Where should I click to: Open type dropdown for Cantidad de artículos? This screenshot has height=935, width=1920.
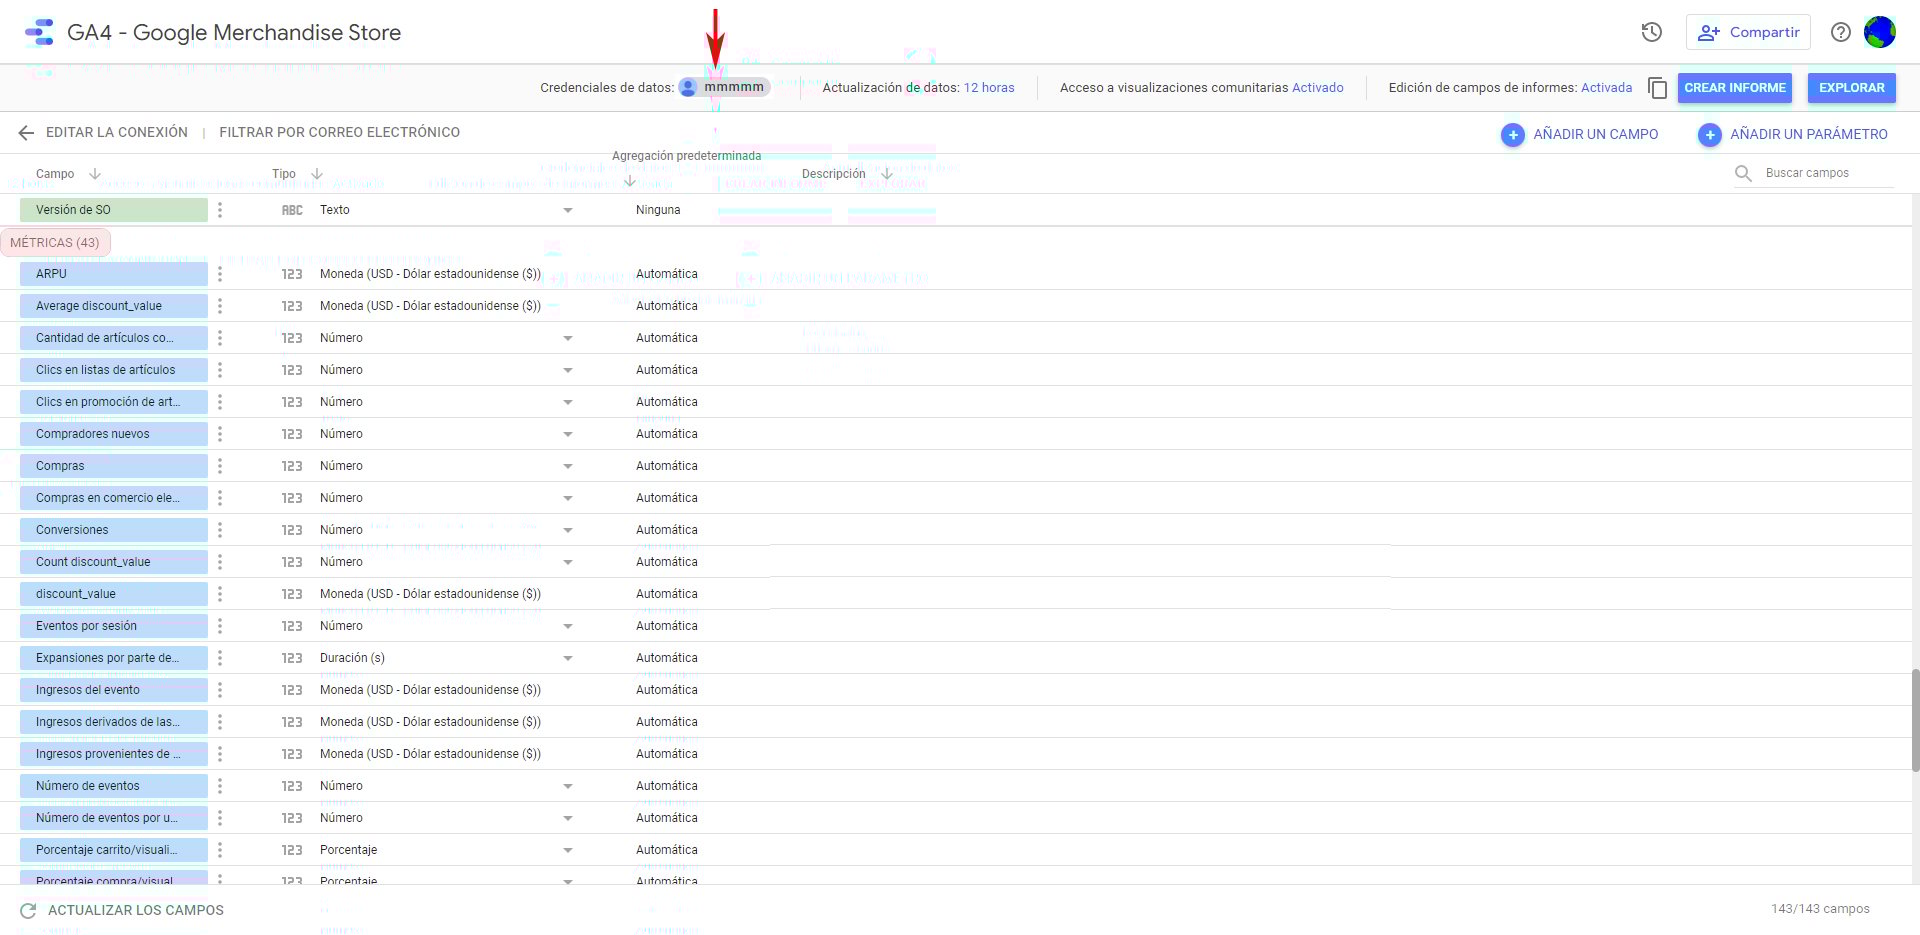coord(568,338)
